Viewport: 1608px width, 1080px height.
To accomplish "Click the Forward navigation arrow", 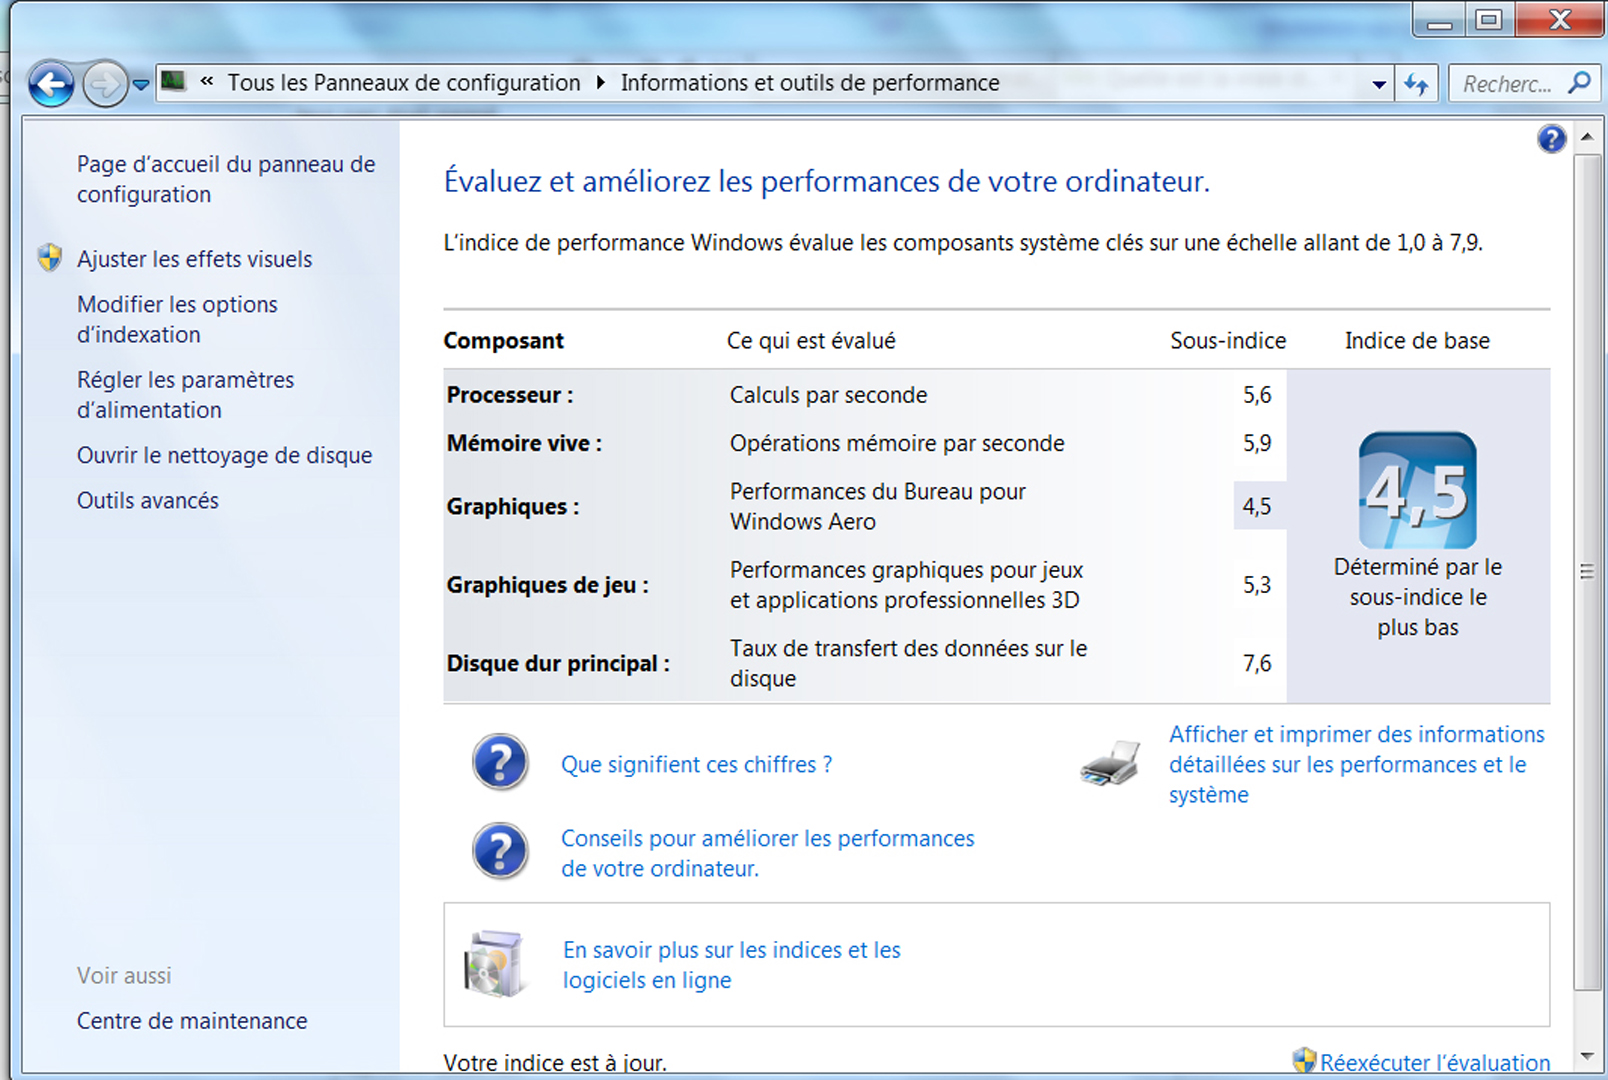I will coord(104,84).
